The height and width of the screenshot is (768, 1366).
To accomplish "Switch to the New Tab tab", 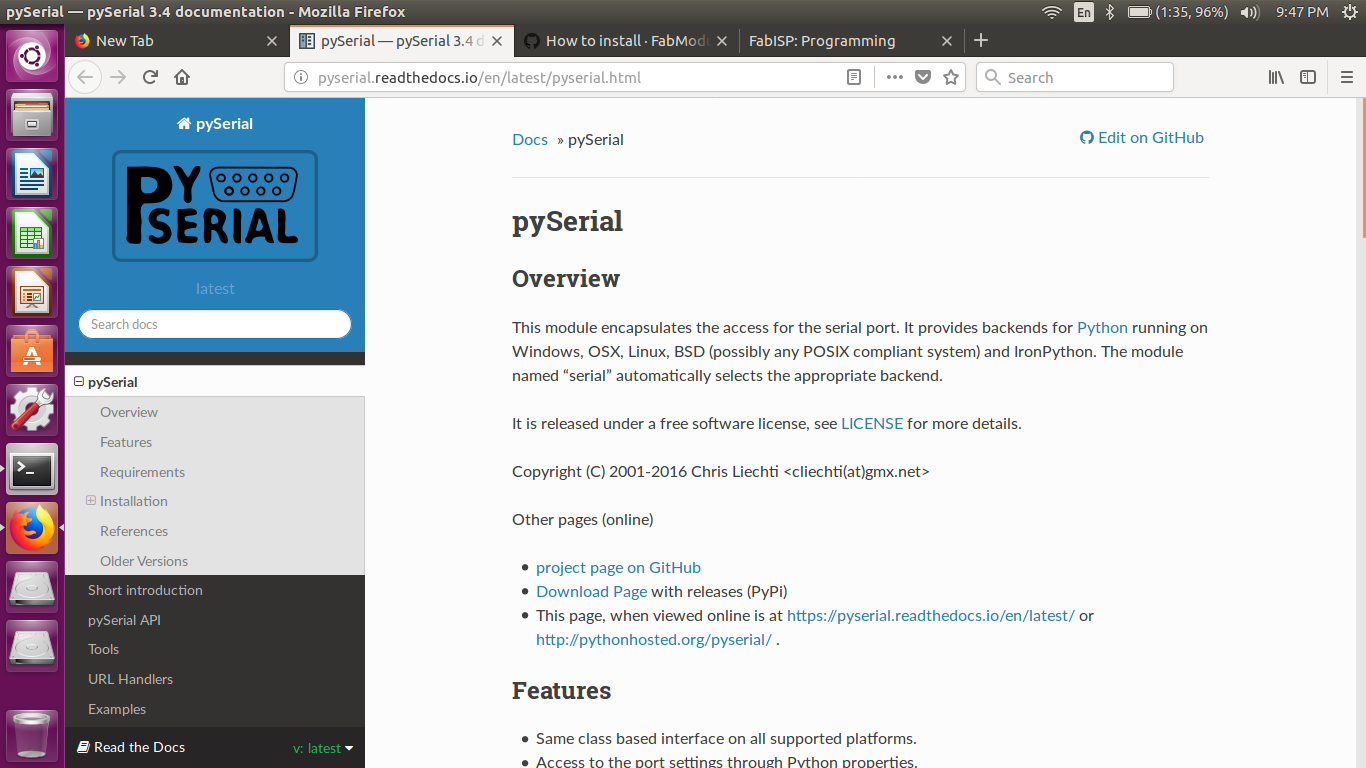I will point(178,41).
